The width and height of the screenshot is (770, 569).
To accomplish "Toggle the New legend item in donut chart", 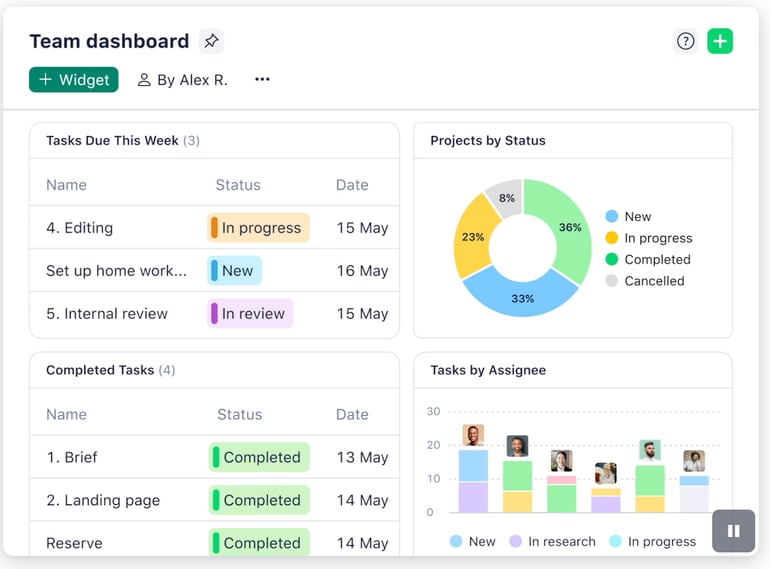I will point(628,216).
